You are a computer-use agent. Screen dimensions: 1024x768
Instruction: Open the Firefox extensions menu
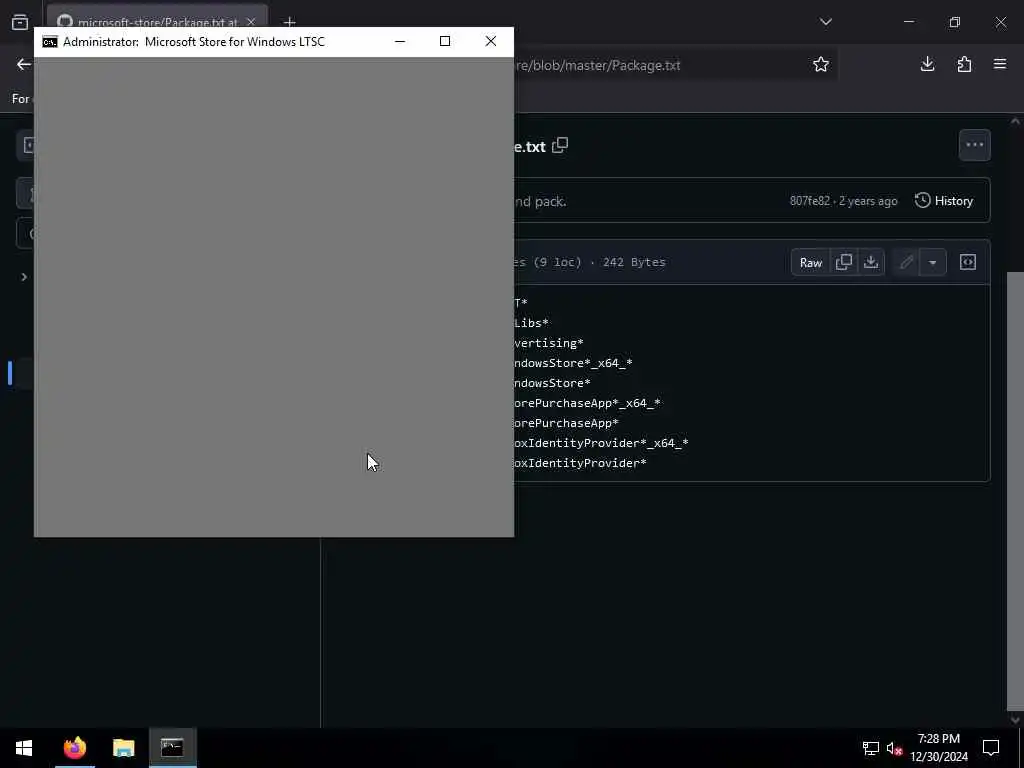tap(964, 64)
